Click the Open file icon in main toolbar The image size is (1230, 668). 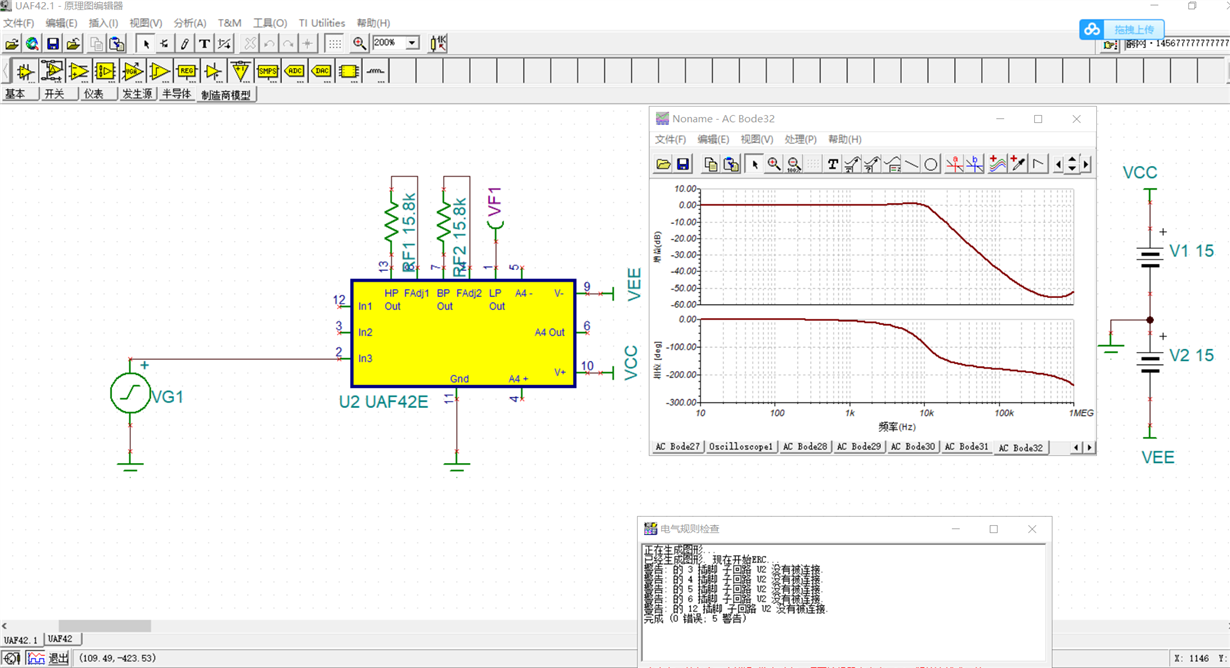(x=12, y=43)
